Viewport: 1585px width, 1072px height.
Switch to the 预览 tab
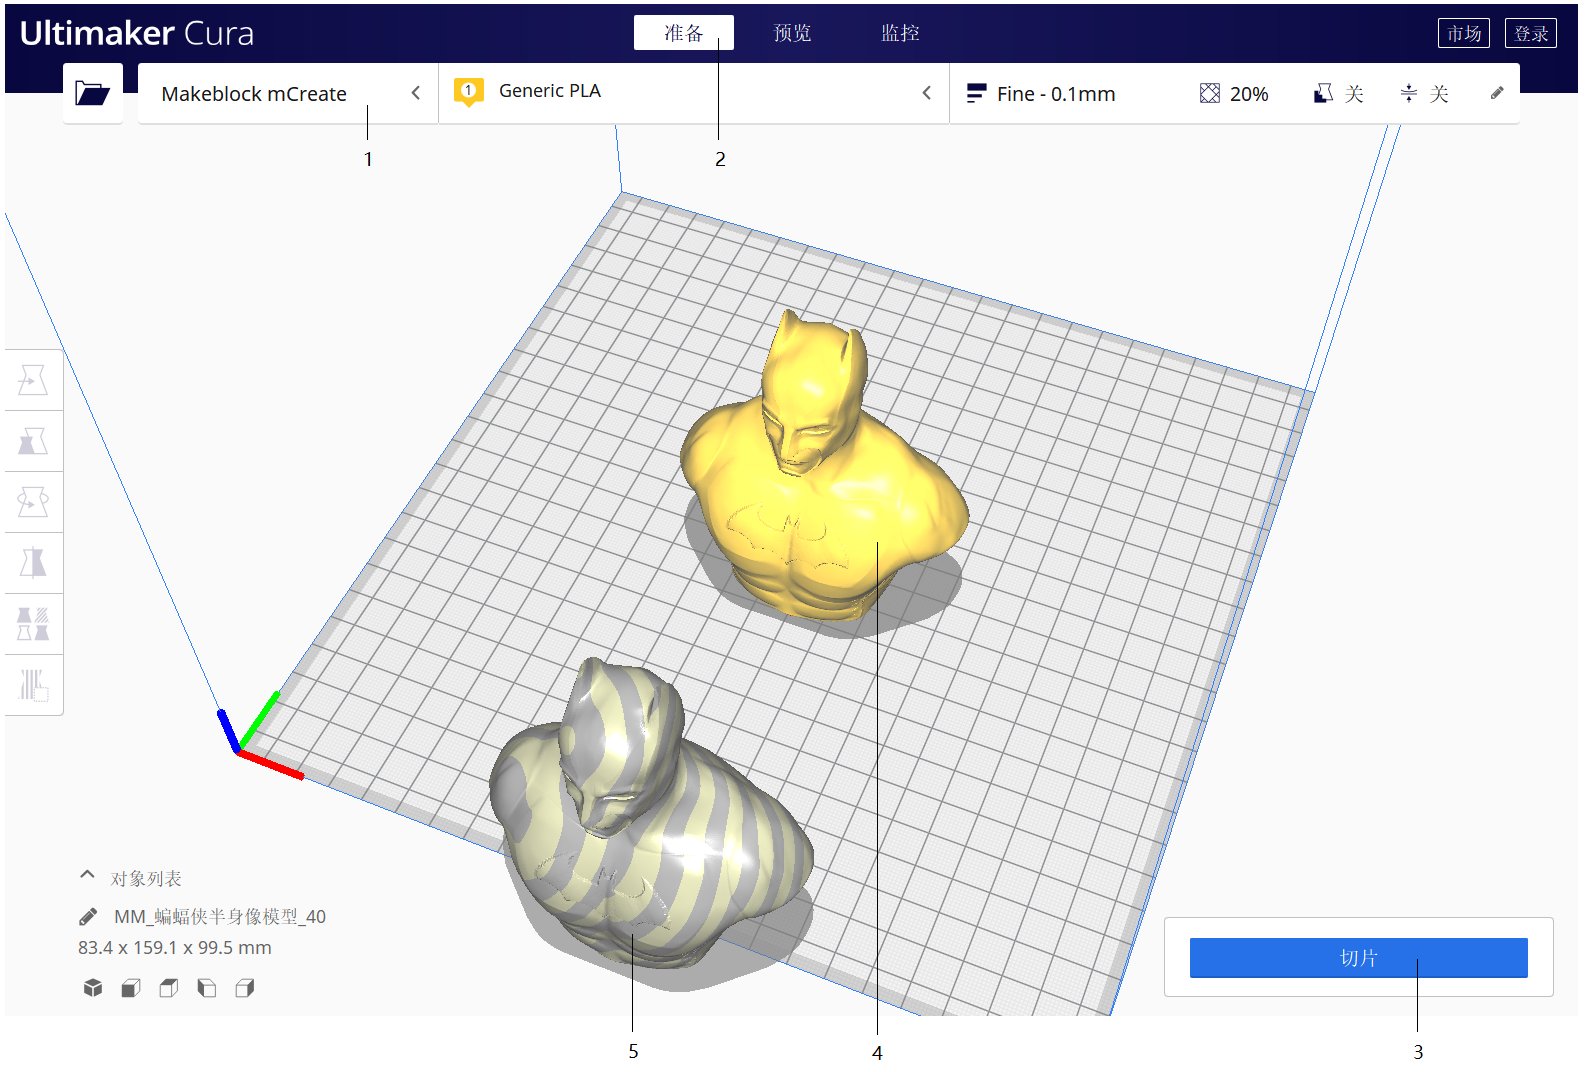click(x=792, y=32)
